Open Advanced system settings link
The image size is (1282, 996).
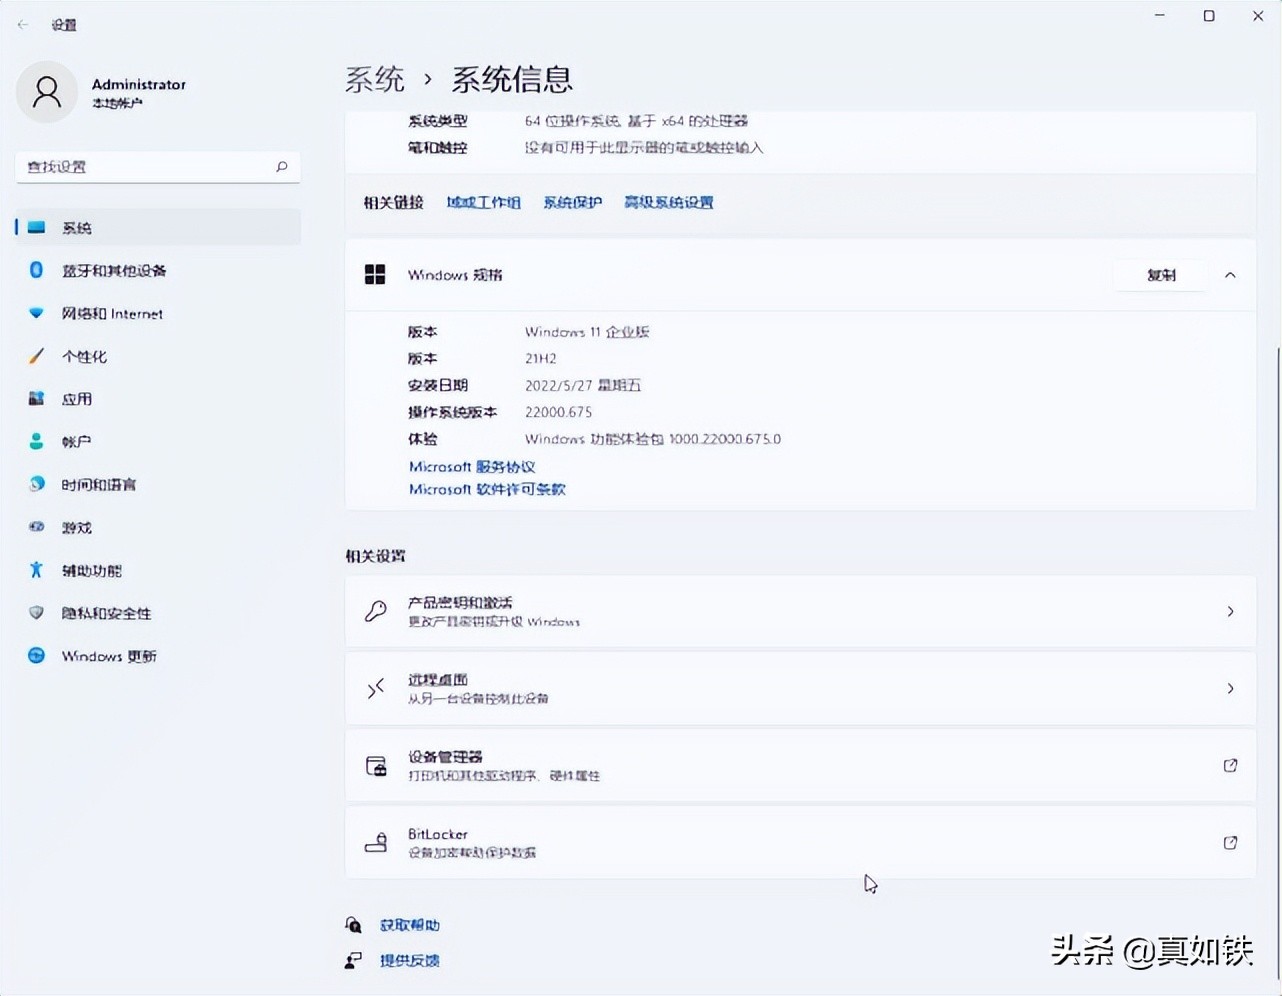668,202
